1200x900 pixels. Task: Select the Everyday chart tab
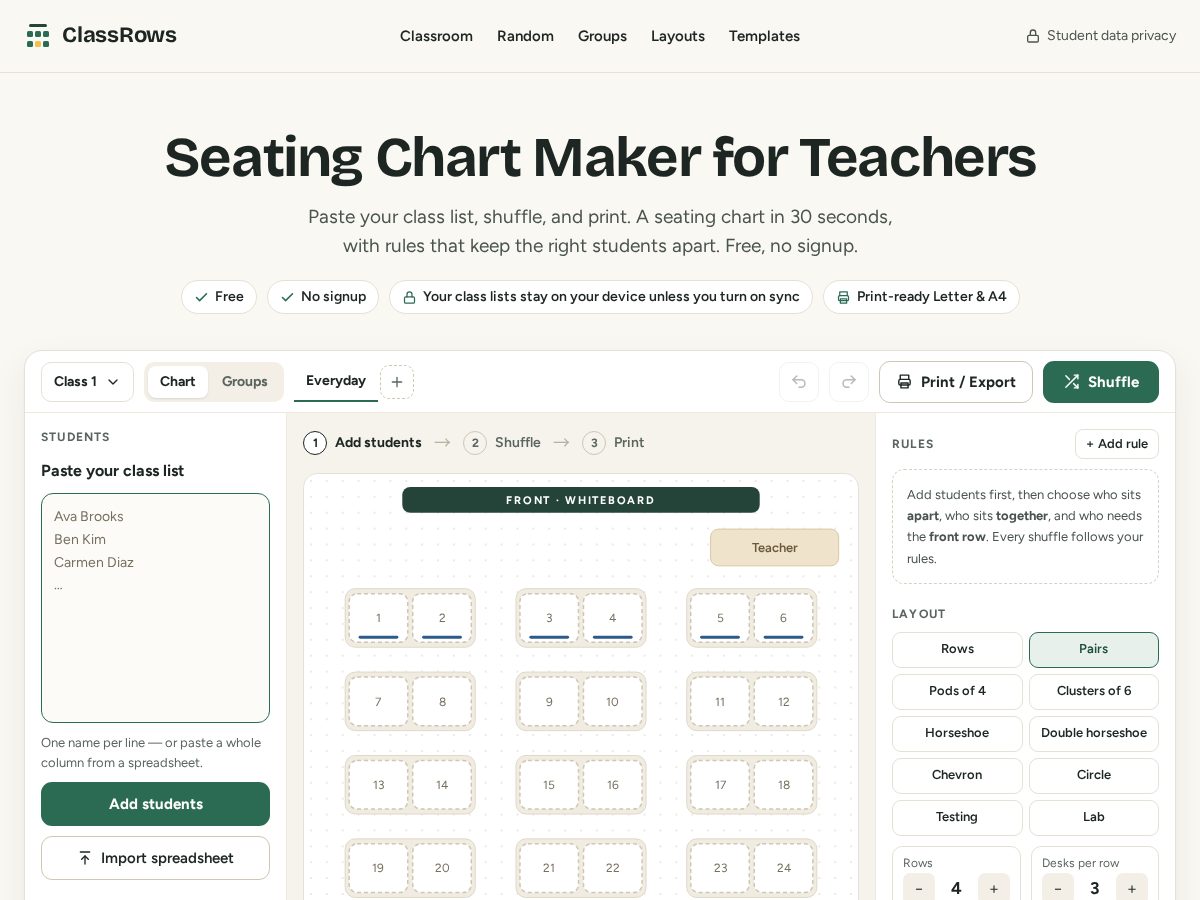pyautogui.click(x=336, y=381)
